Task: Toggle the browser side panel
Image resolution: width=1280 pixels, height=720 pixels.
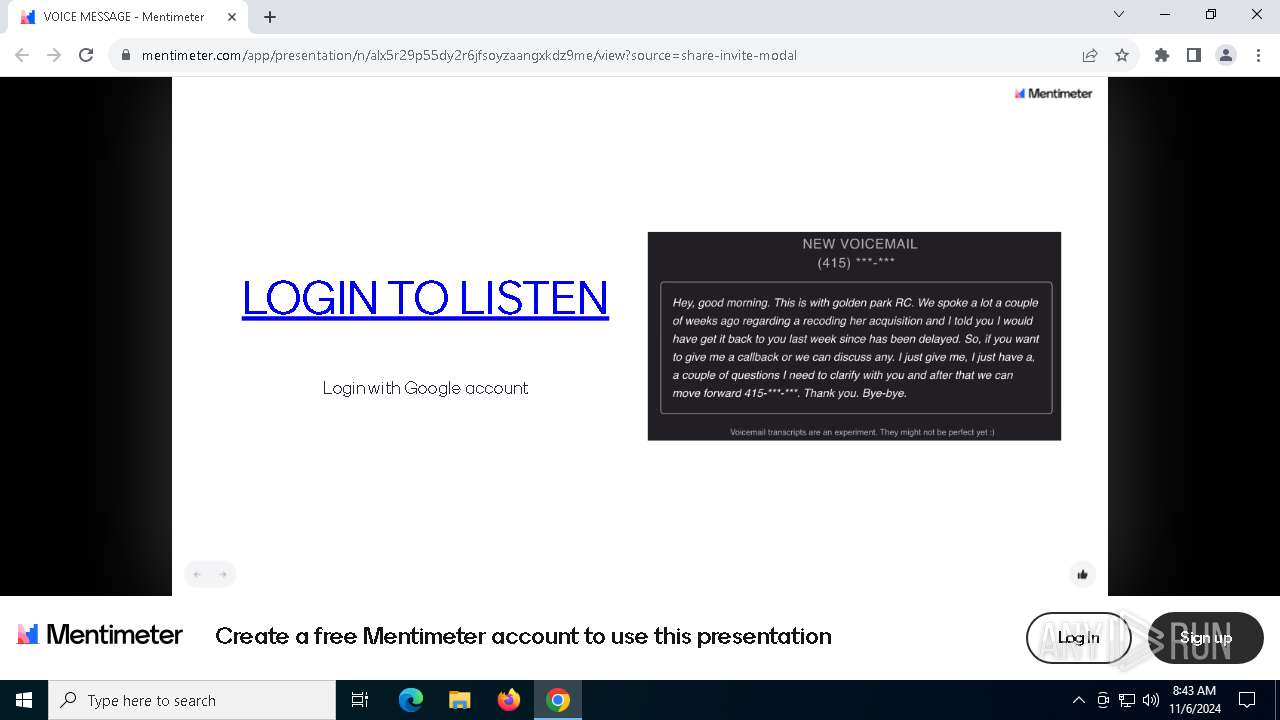Action: click(1194, 55)
